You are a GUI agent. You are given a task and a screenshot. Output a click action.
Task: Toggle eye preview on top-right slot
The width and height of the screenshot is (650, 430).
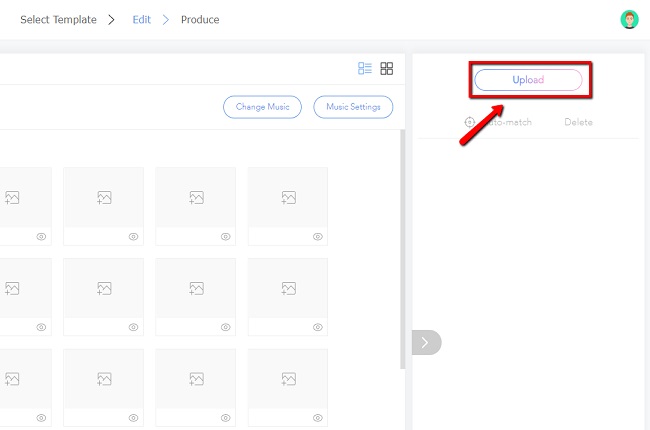pos(317,237)
